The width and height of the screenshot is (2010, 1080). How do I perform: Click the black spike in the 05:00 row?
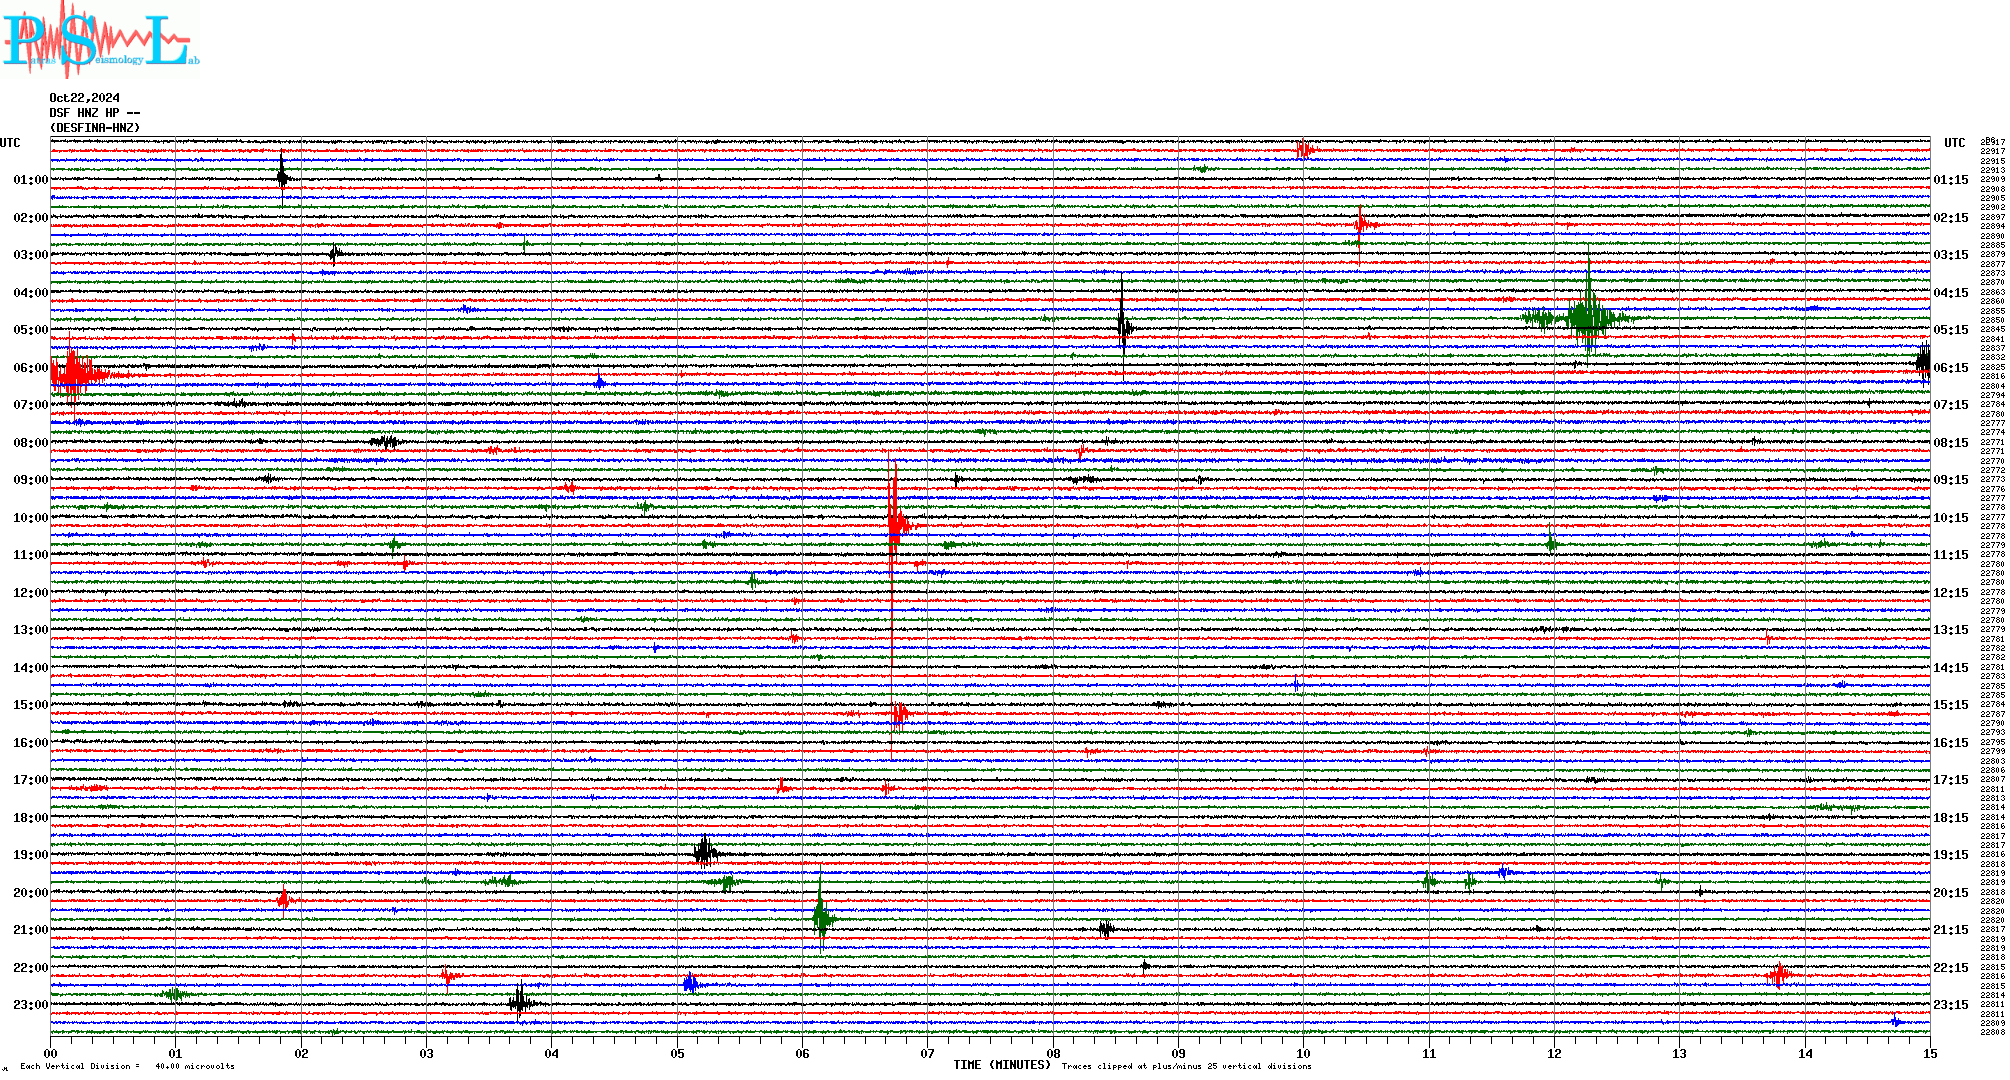click(1123, 326)
